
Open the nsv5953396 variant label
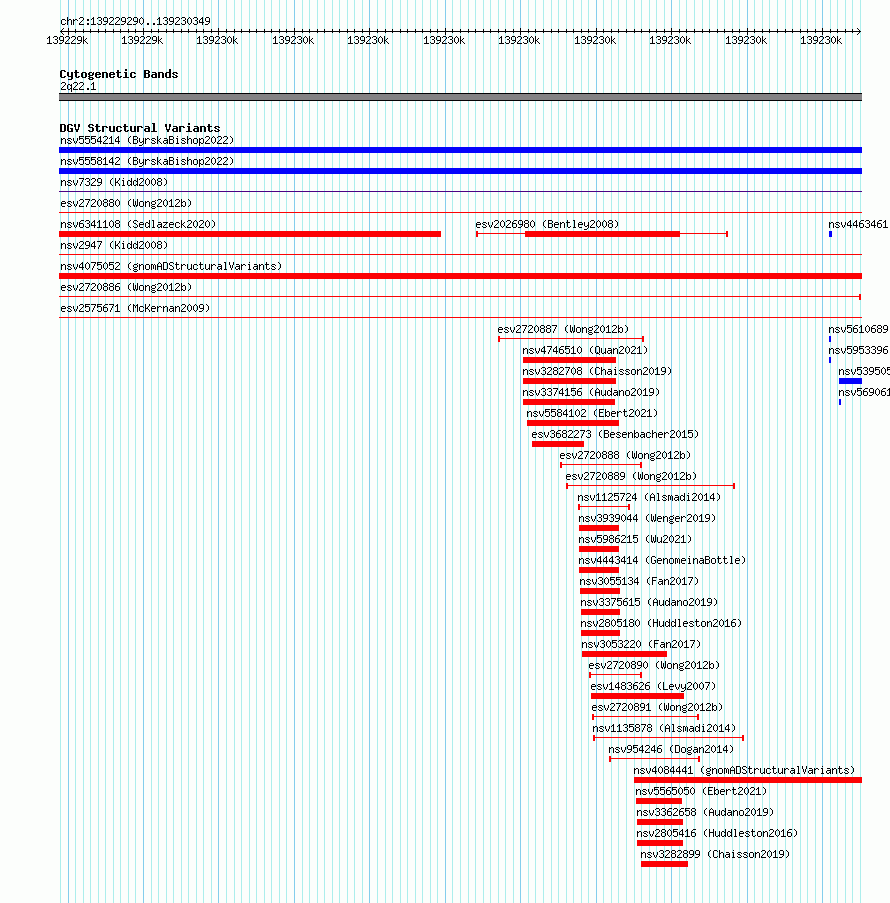[x=859, y=350]
